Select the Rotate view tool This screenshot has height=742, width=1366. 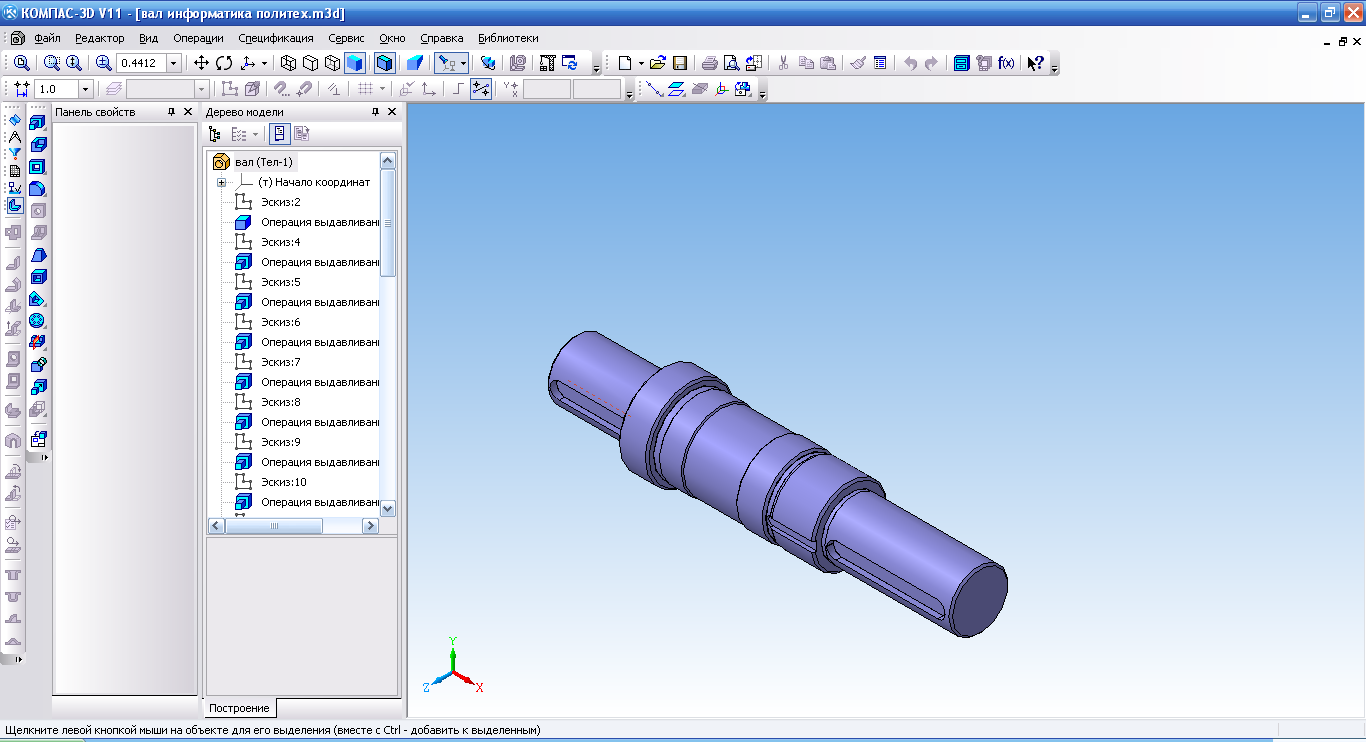pos(224,63)
